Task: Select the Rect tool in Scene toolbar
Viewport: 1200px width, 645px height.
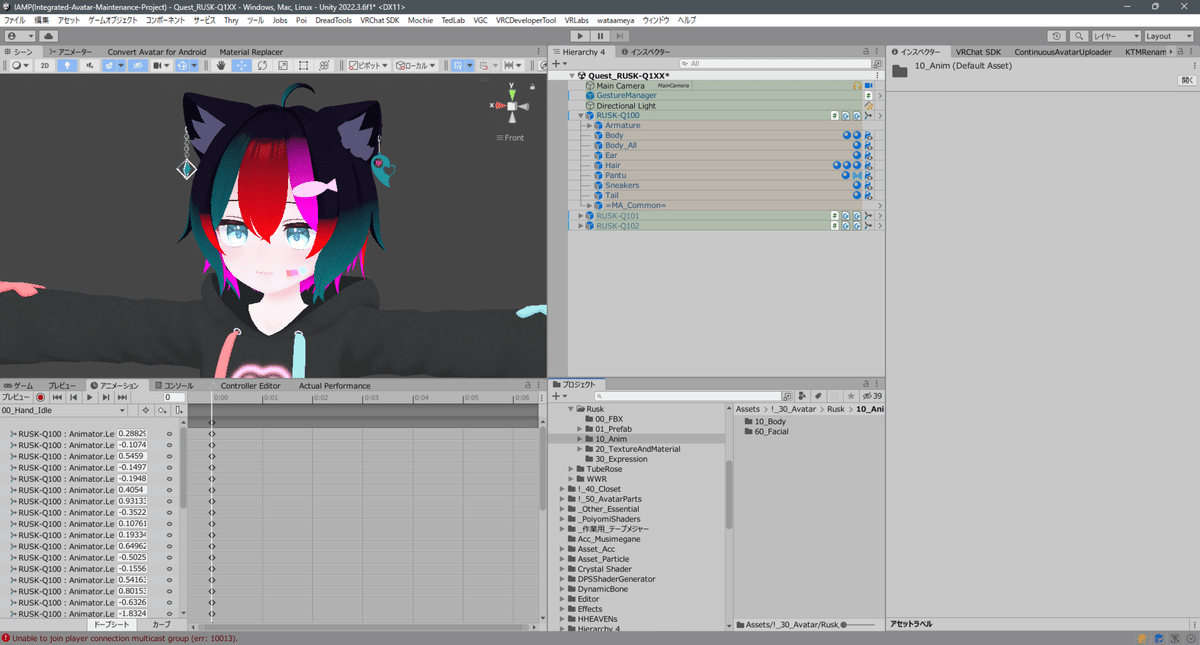Action: click(x=303, y=65)
